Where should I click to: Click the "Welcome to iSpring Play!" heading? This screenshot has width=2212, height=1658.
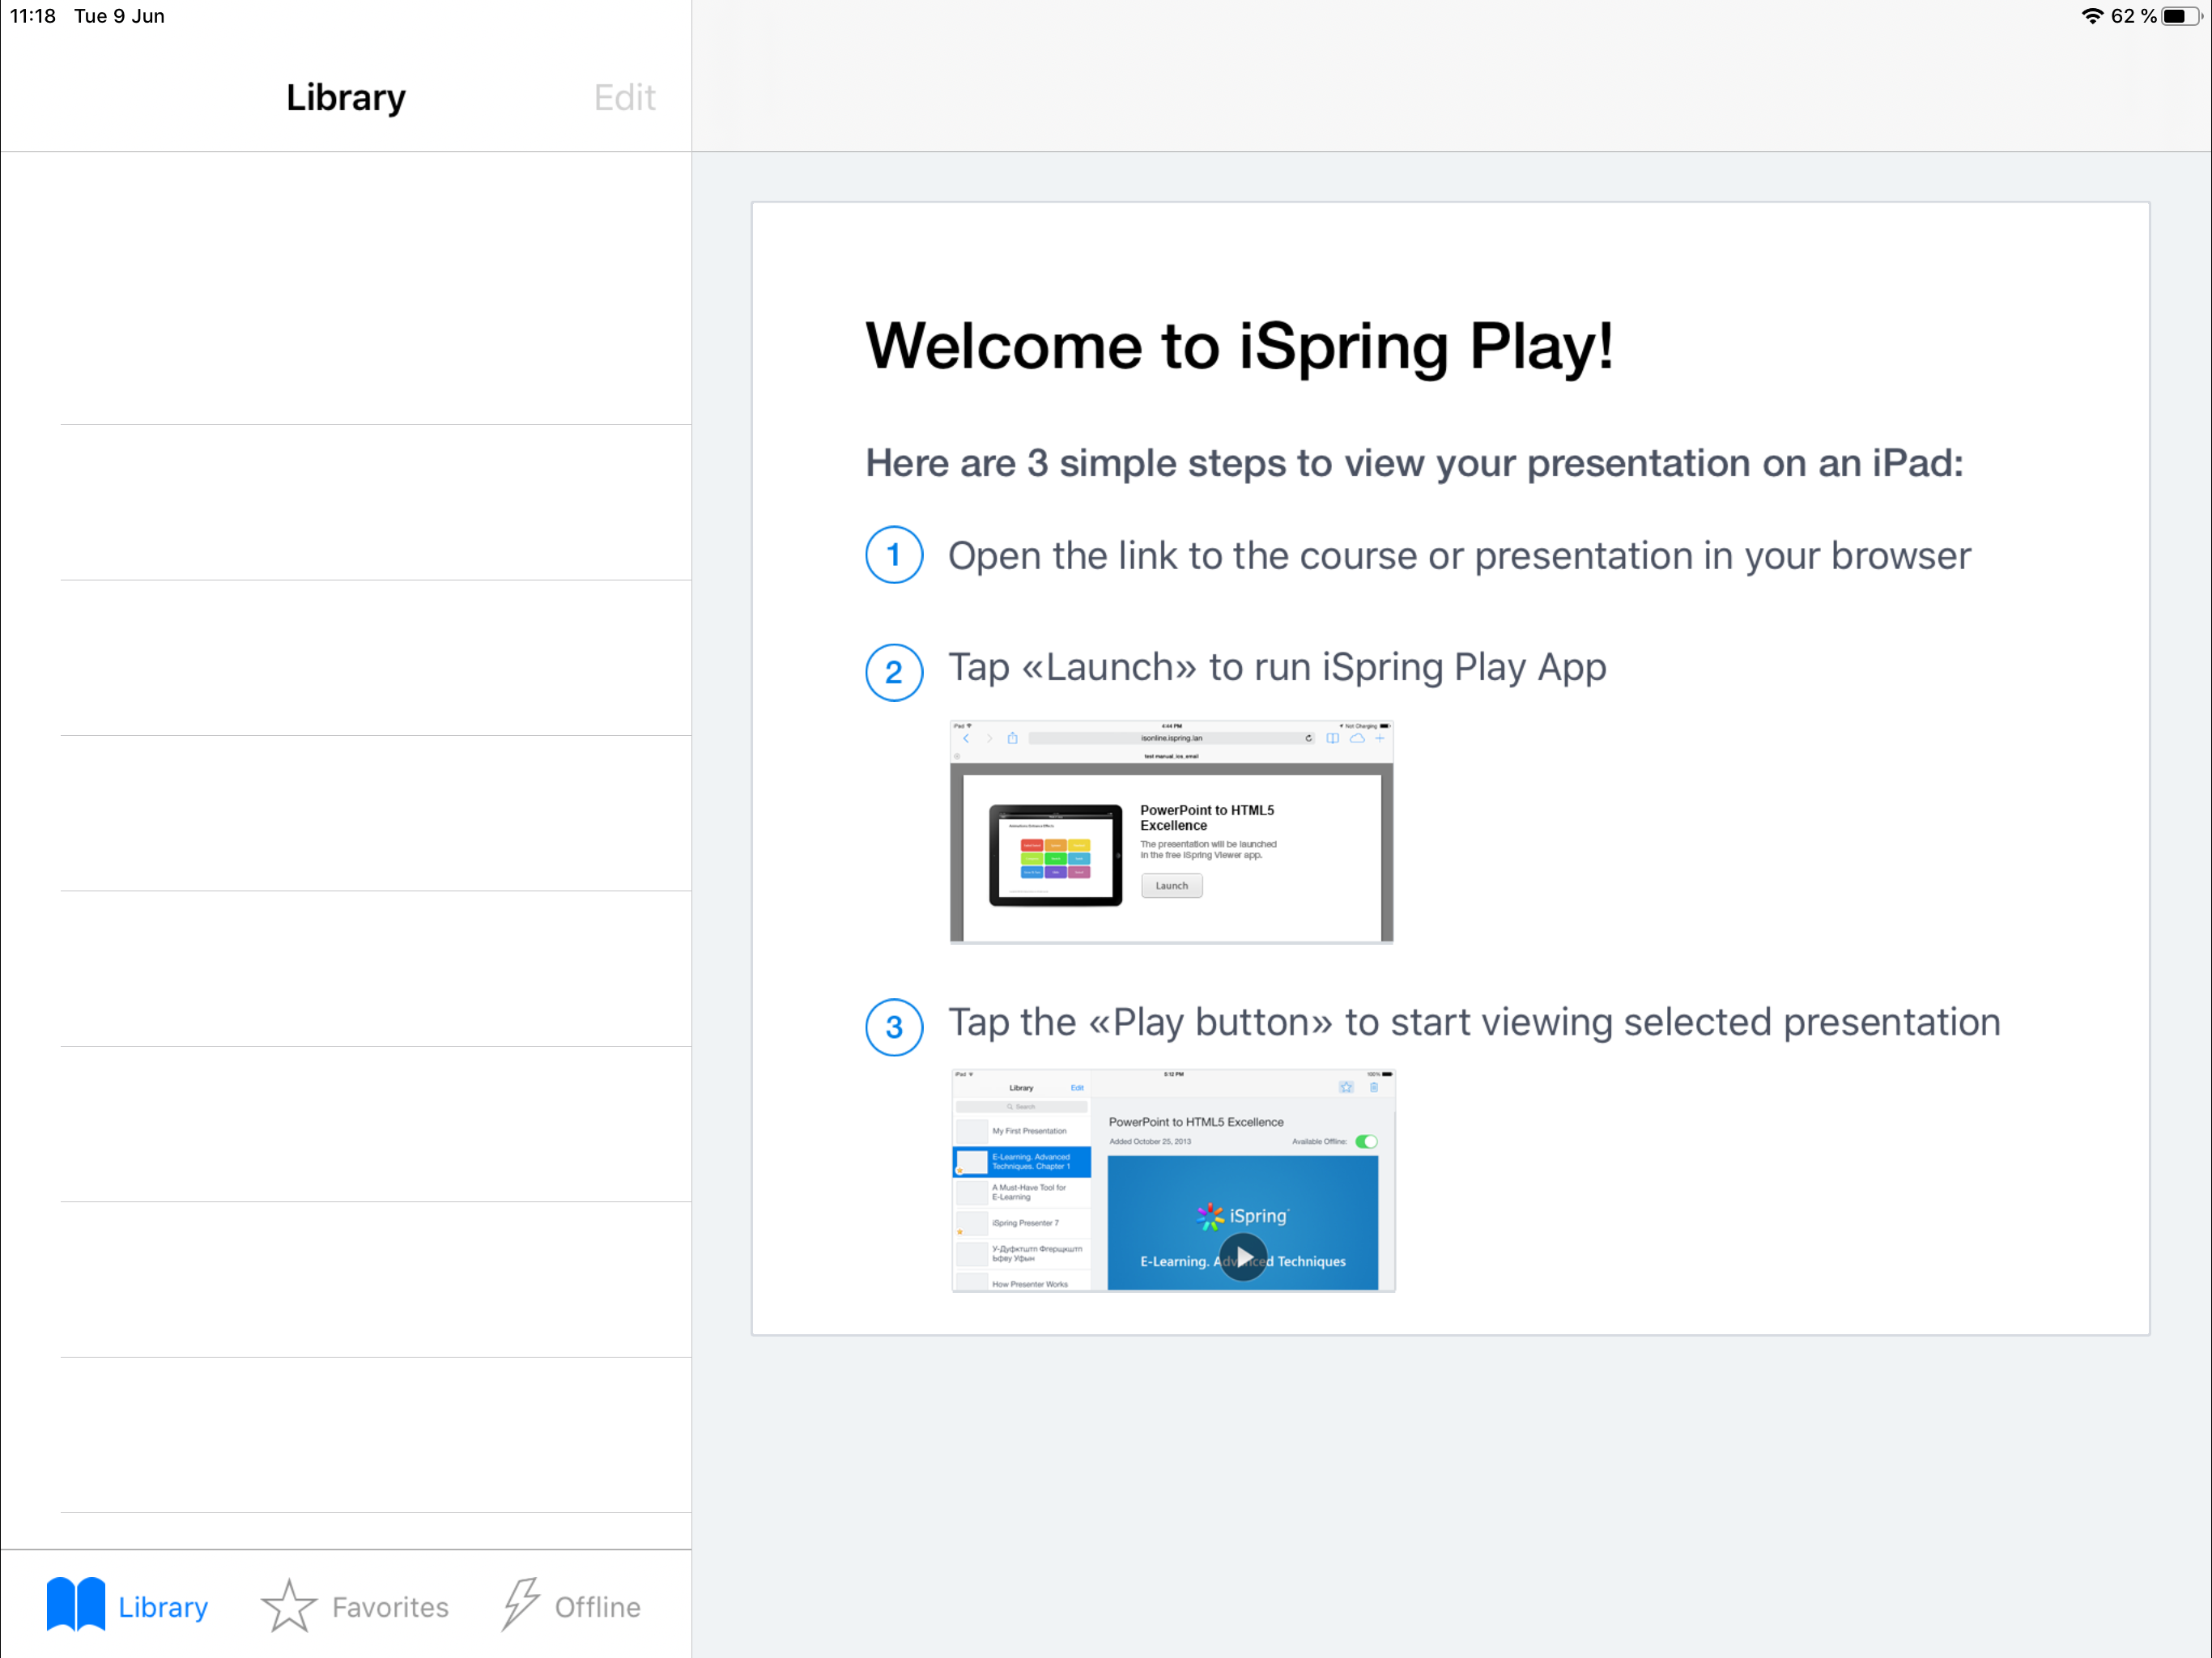pos(1239,347)
